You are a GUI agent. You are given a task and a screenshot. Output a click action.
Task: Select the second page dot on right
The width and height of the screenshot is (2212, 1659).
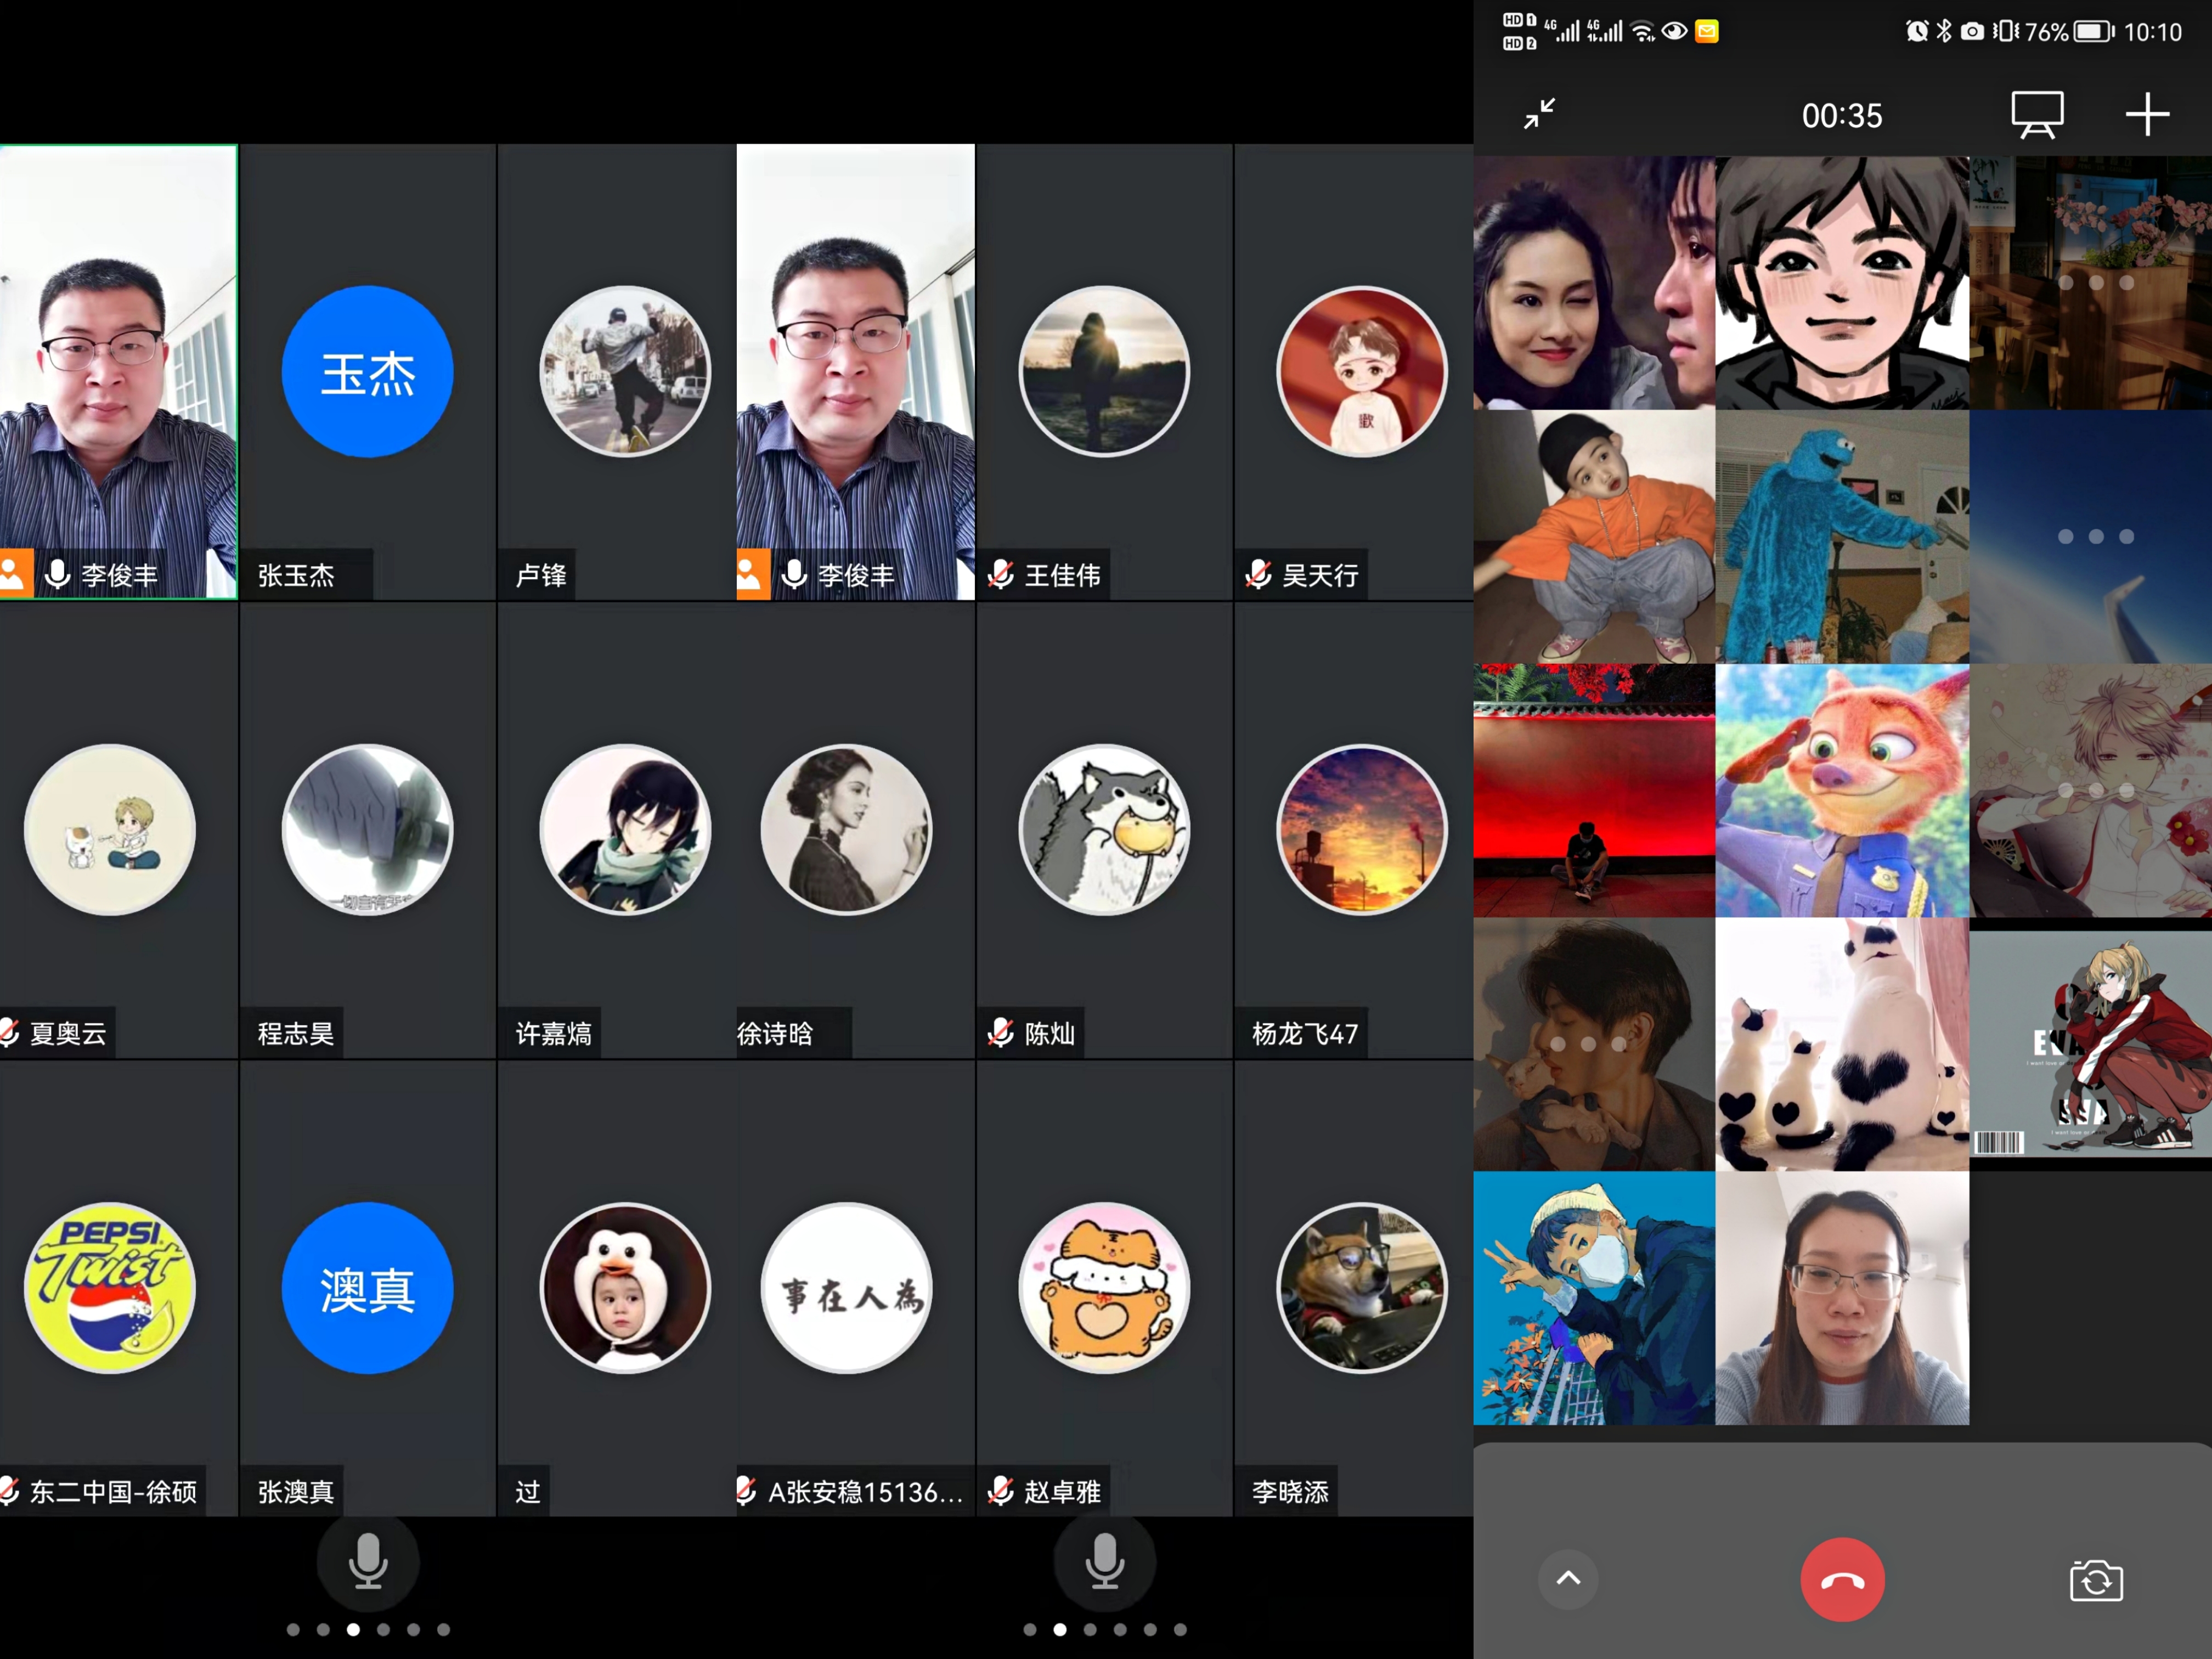1060,1629
